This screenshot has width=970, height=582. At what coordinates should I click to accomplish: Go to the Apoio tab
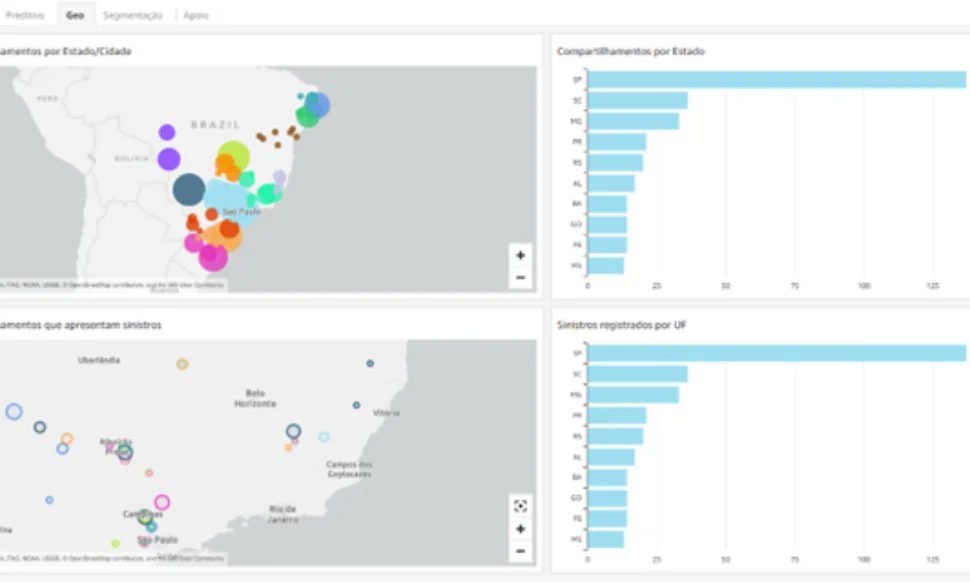[x=196, y=16]
